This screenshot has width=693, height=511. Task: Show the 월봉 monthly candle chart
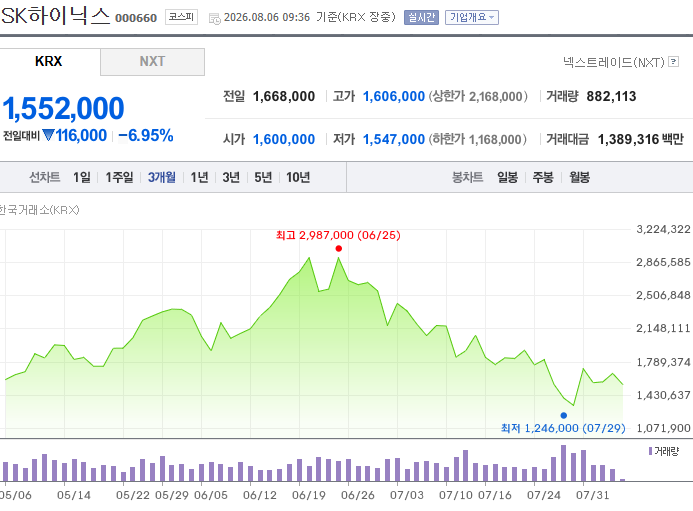point(579,177)
